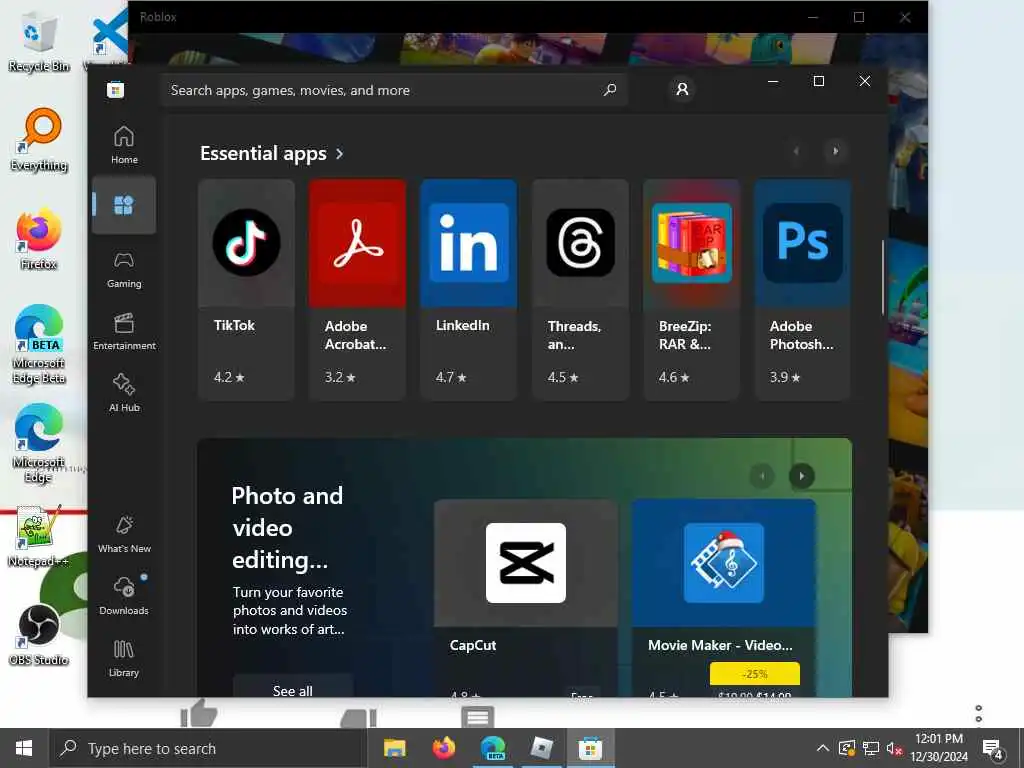Click Microsoft Store taskbar icon
This screenshot has width=1024, height=768.
click(x=590, y=748)
